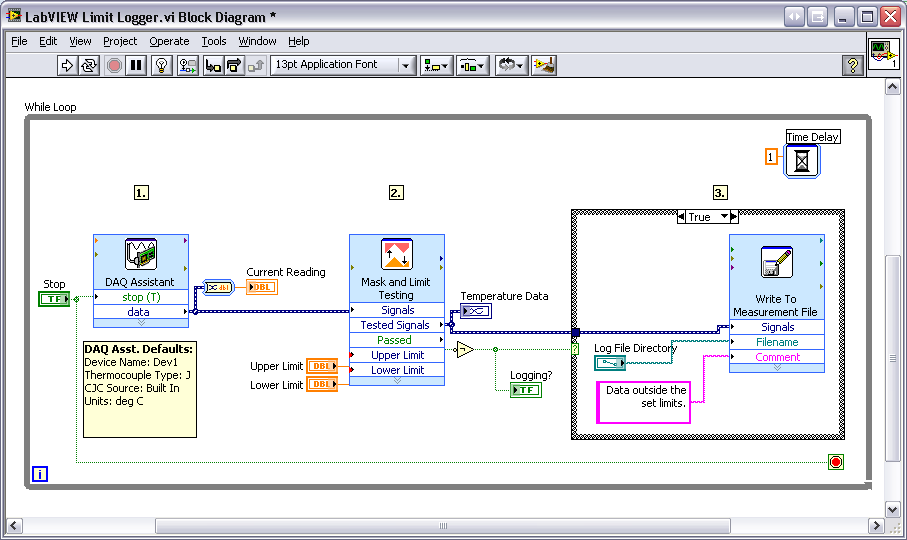Open the Operate menu
Screen dimensions: 907x540
[169, 41]
